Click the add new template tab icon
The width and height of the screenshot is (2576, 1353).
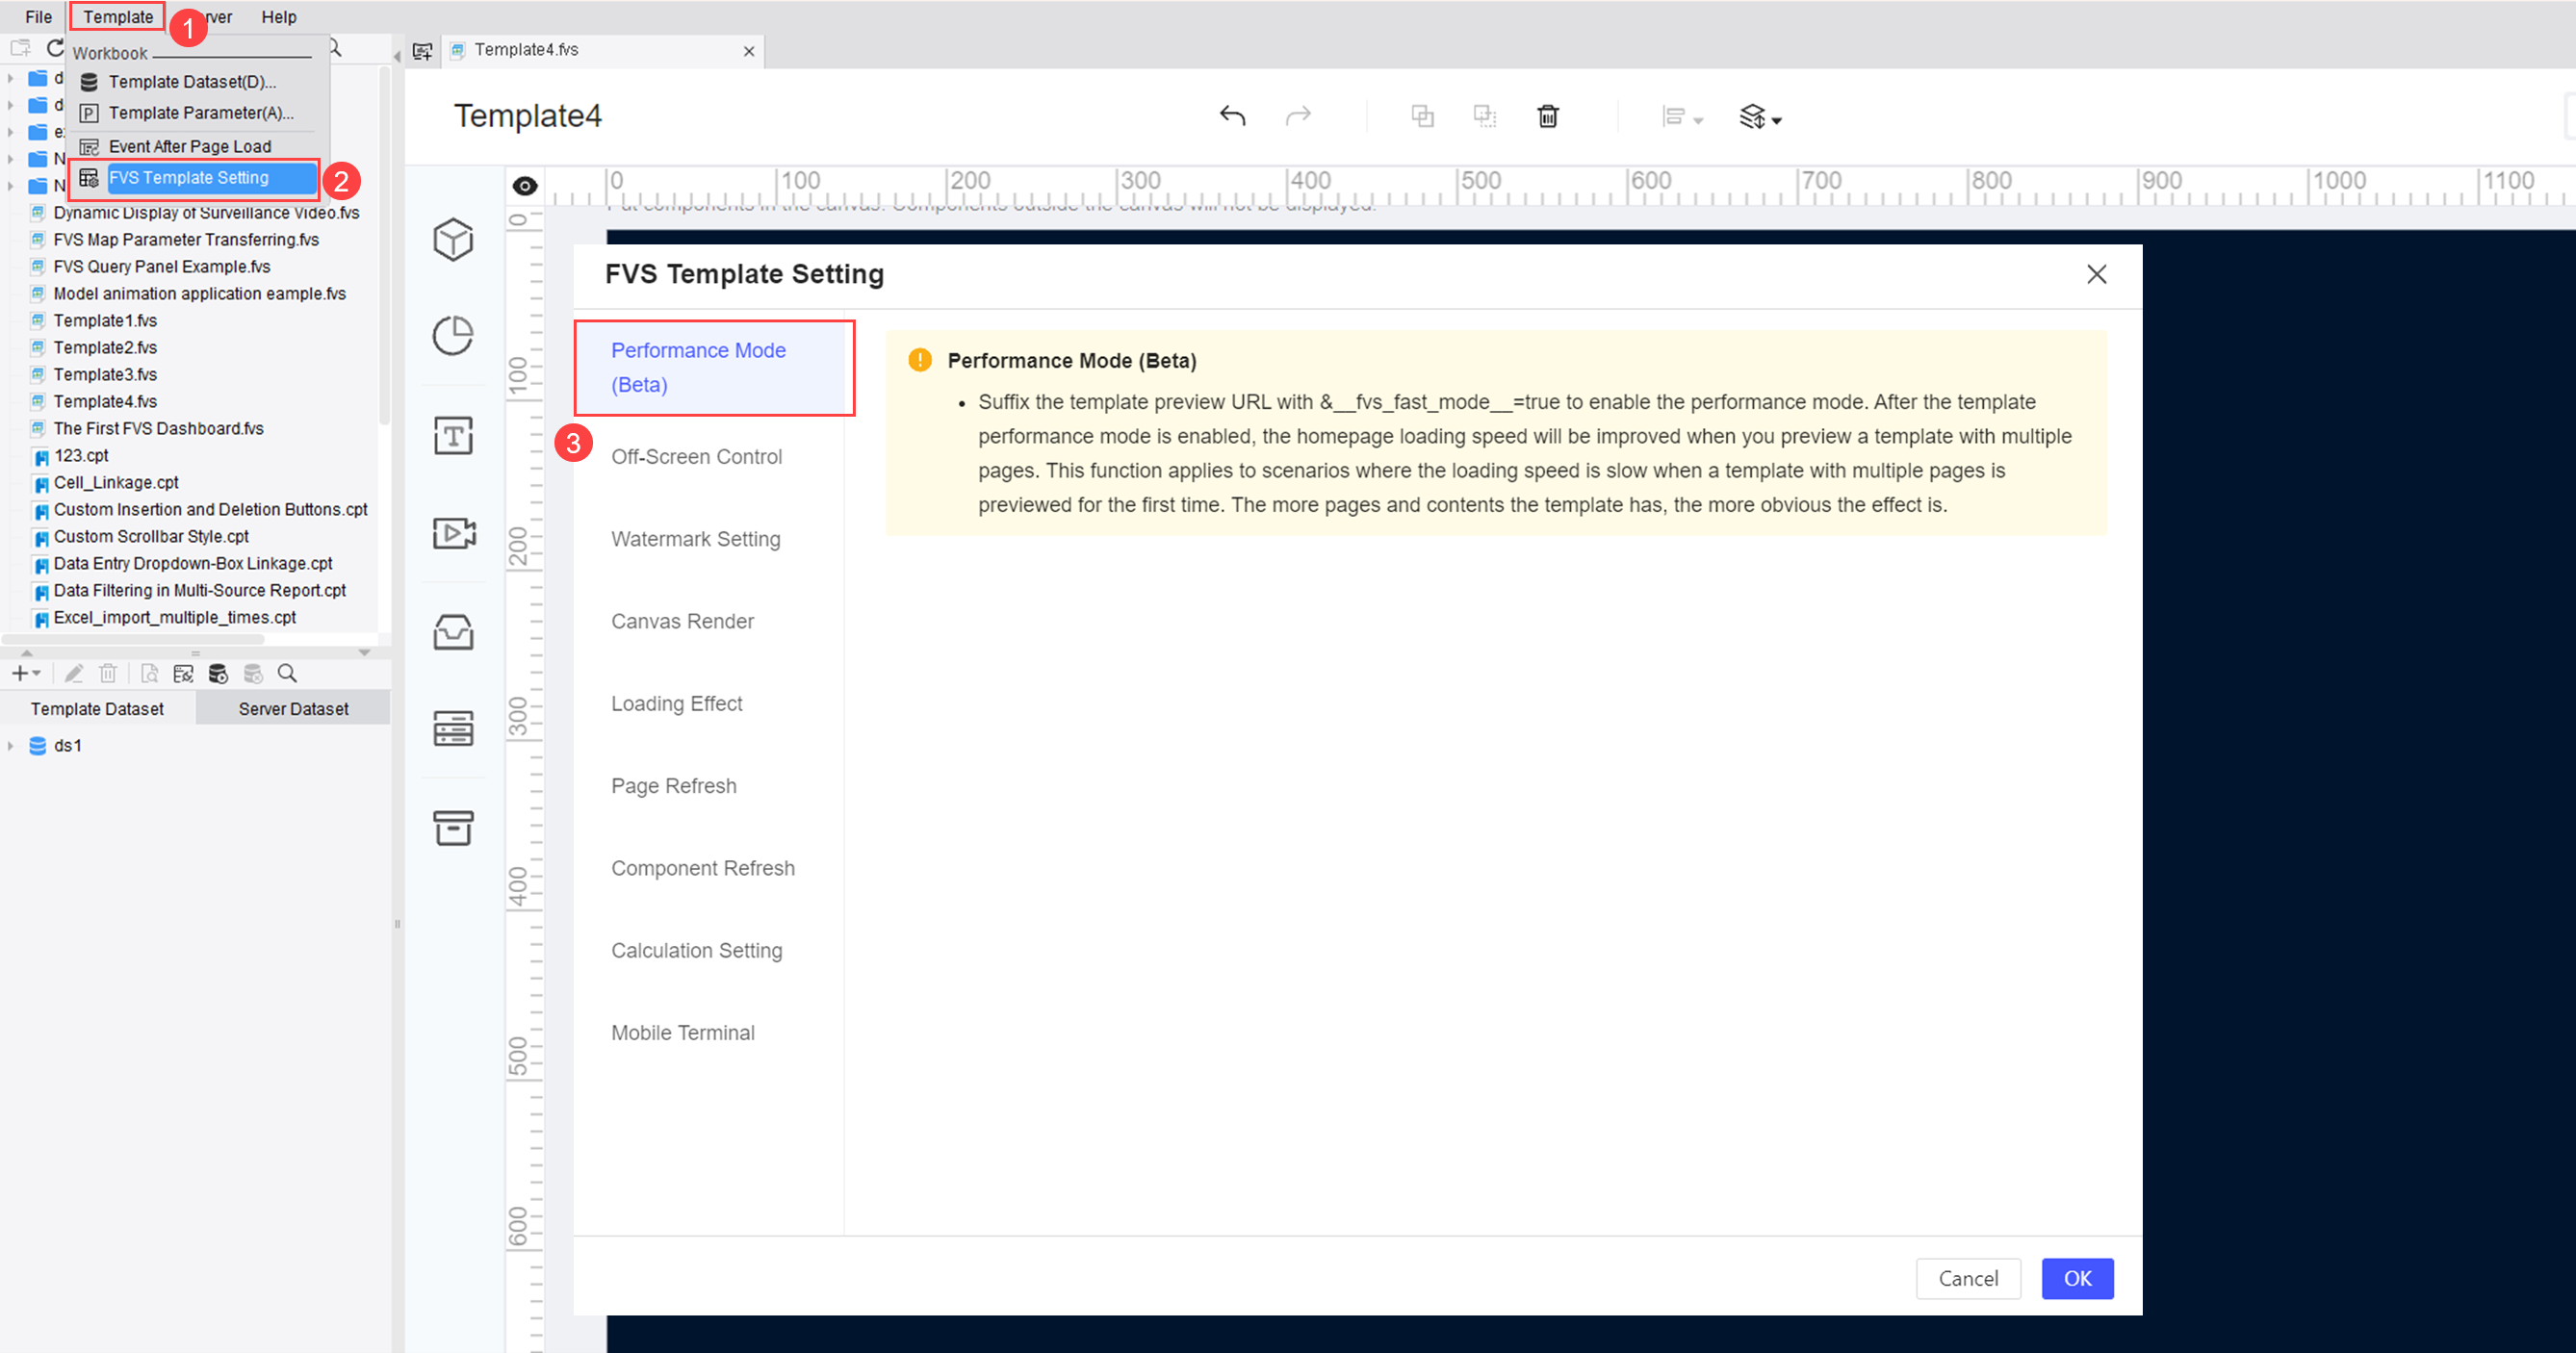(423, 51)
